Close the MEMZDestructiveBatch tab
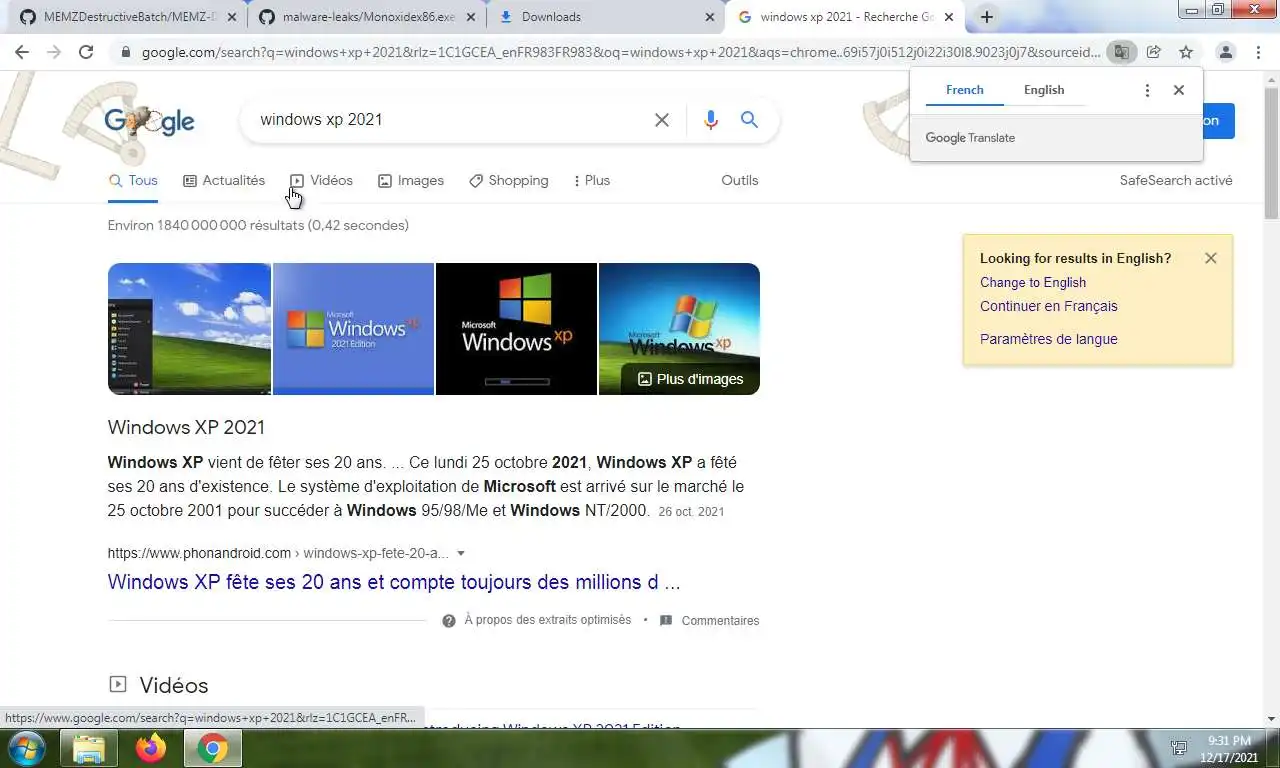This screenshot has width=1280, height=768. click(231, 17)
